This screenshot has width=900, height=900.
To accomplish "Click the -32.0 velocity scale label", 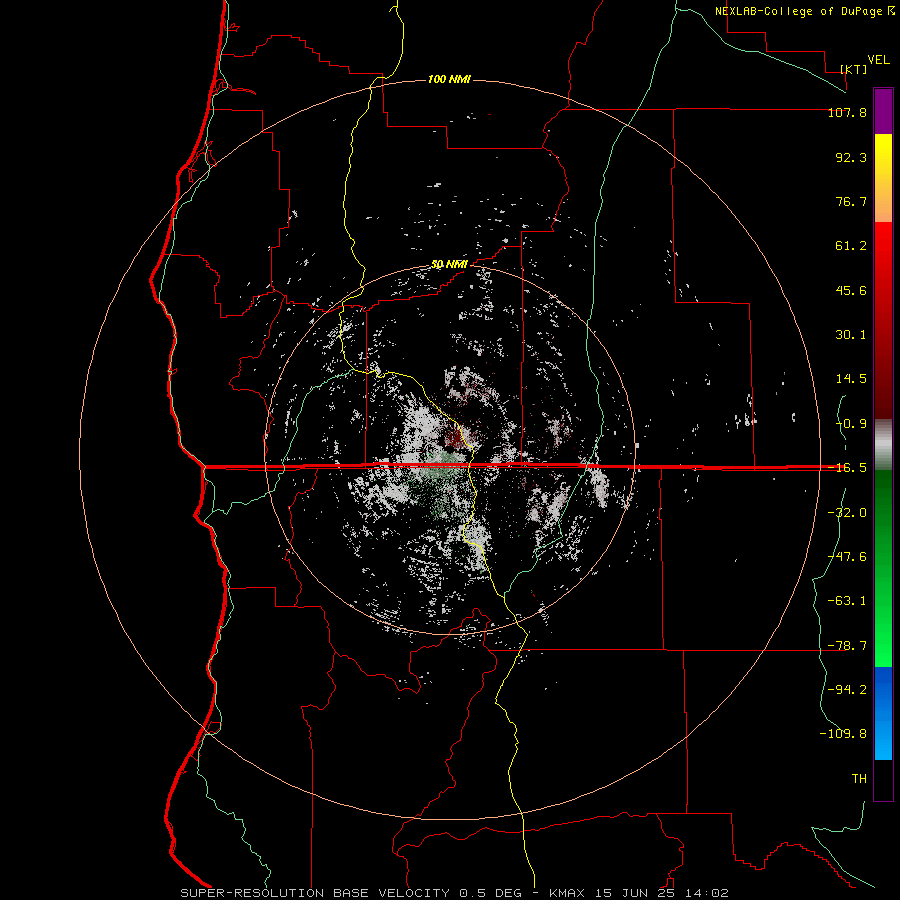I will pyautogui.click(x=847, y=512).
